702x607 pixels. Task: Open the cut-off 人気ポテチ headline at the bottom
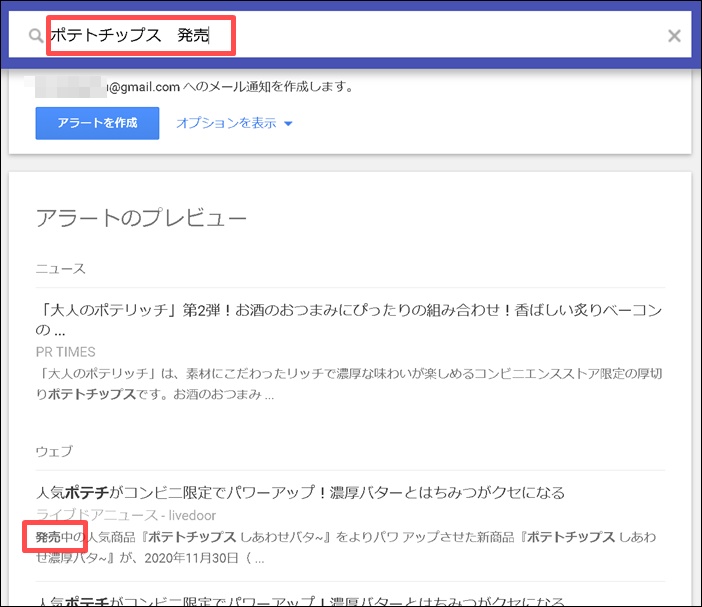(300, 599)
